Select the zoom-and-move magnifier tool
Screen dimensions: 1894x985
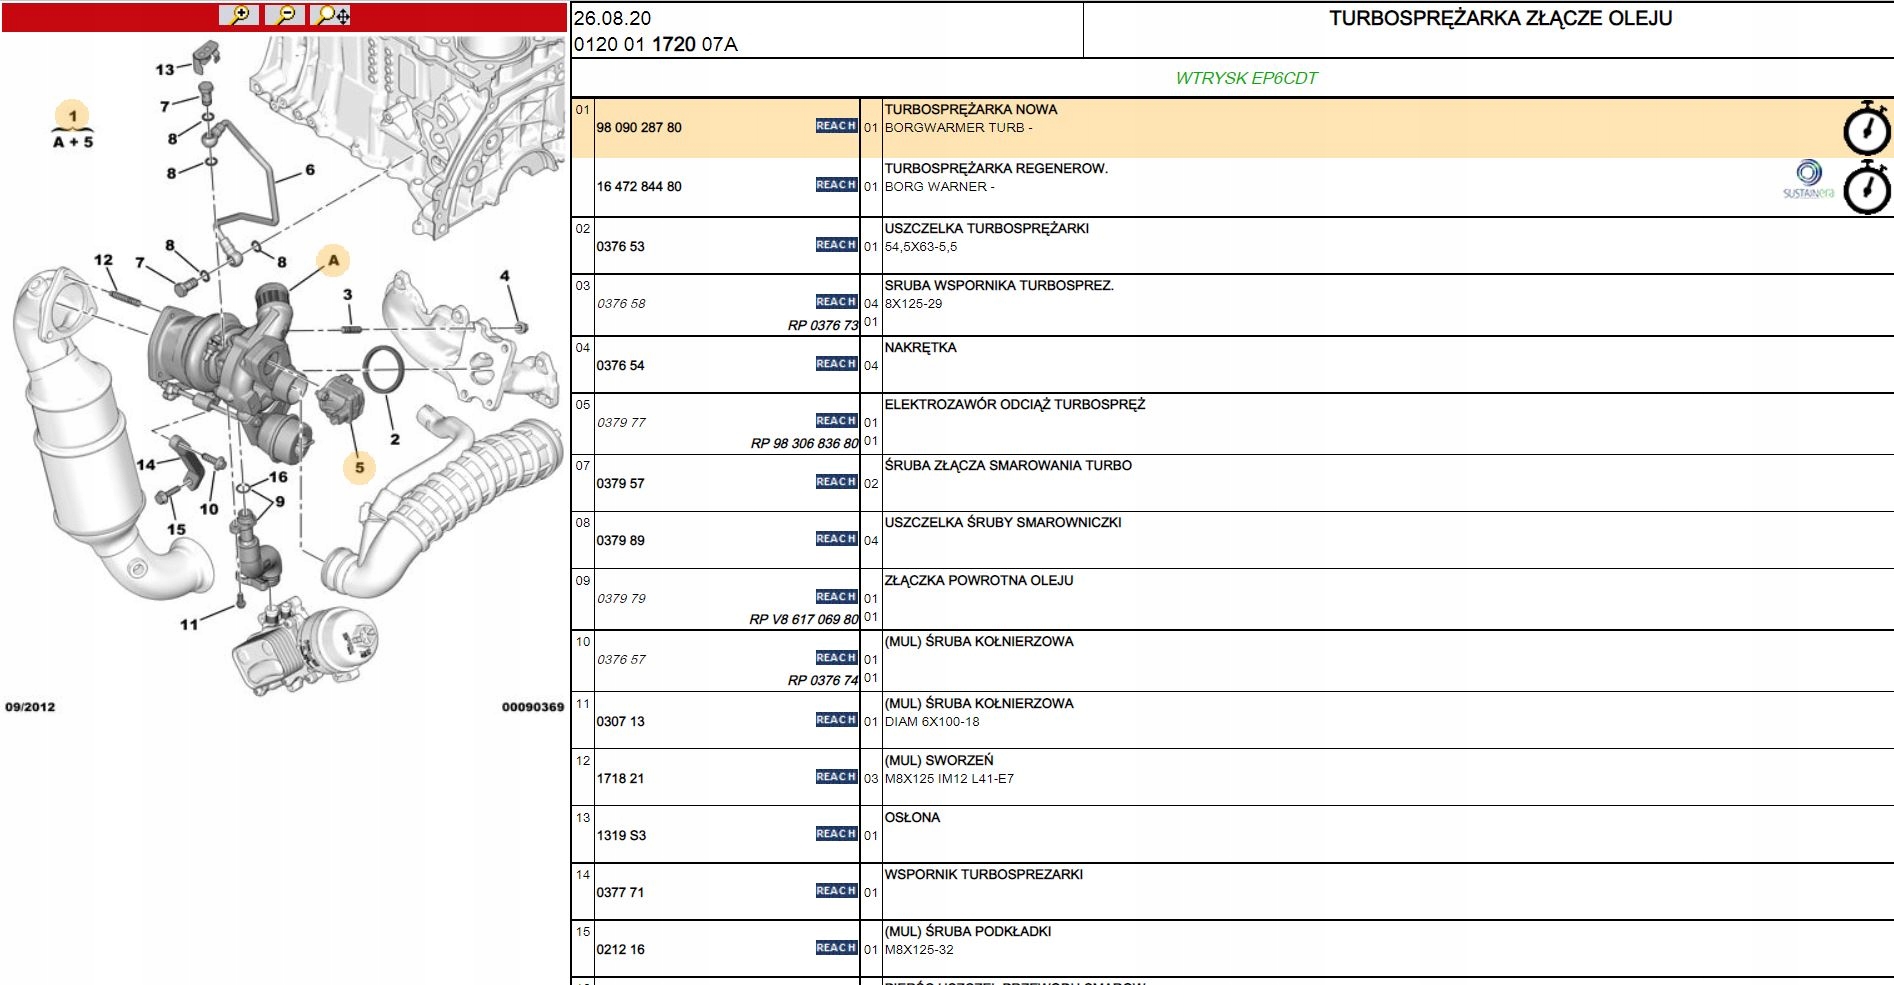click(332, 15)
